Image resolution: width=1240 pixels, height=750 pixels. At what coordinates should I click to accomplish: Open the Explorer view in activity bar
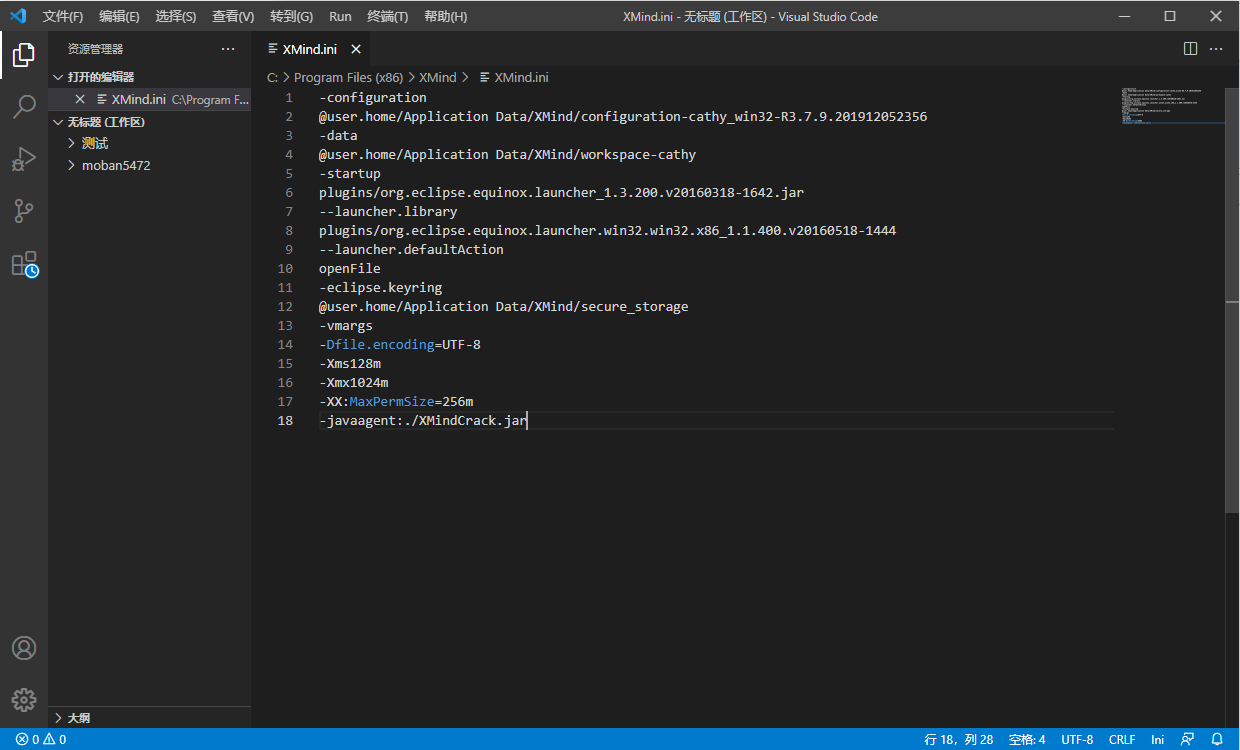pos(24,55)
